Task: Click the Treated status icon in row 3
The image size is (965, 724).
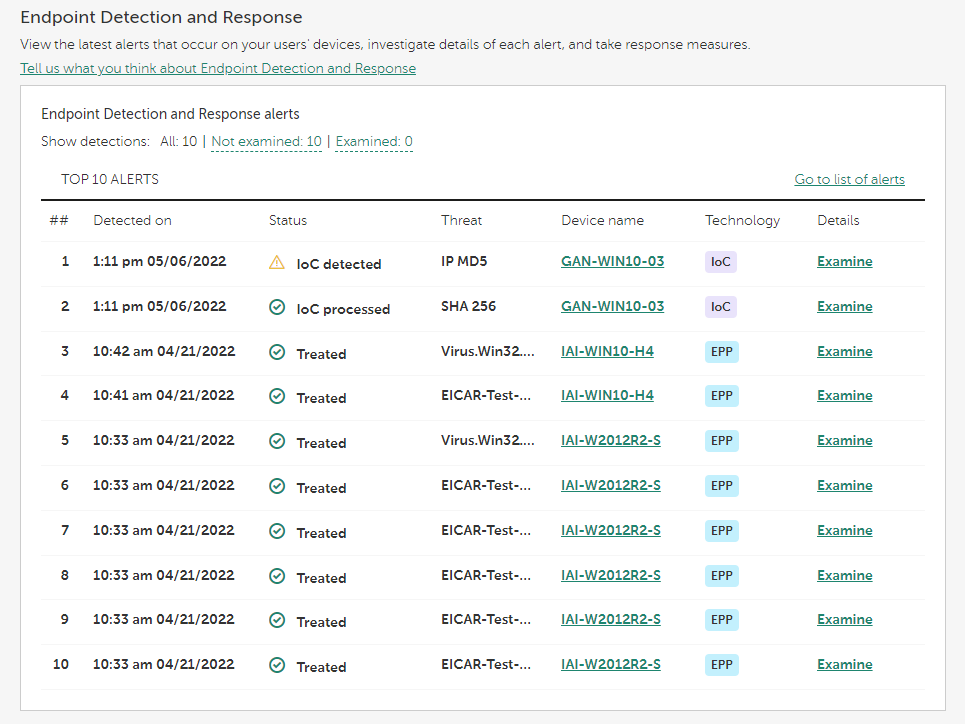Action: [x=277, y=353]
